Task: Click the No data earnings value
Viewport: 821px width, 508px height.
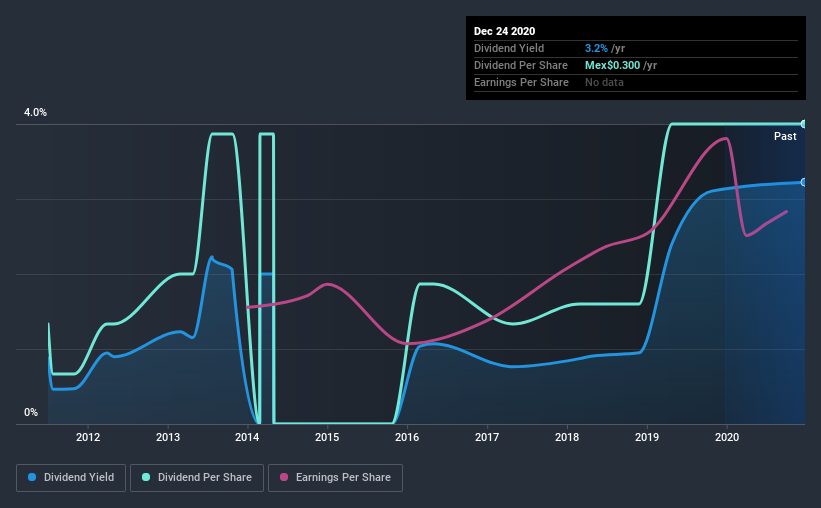Action: [x=604, y=82]
